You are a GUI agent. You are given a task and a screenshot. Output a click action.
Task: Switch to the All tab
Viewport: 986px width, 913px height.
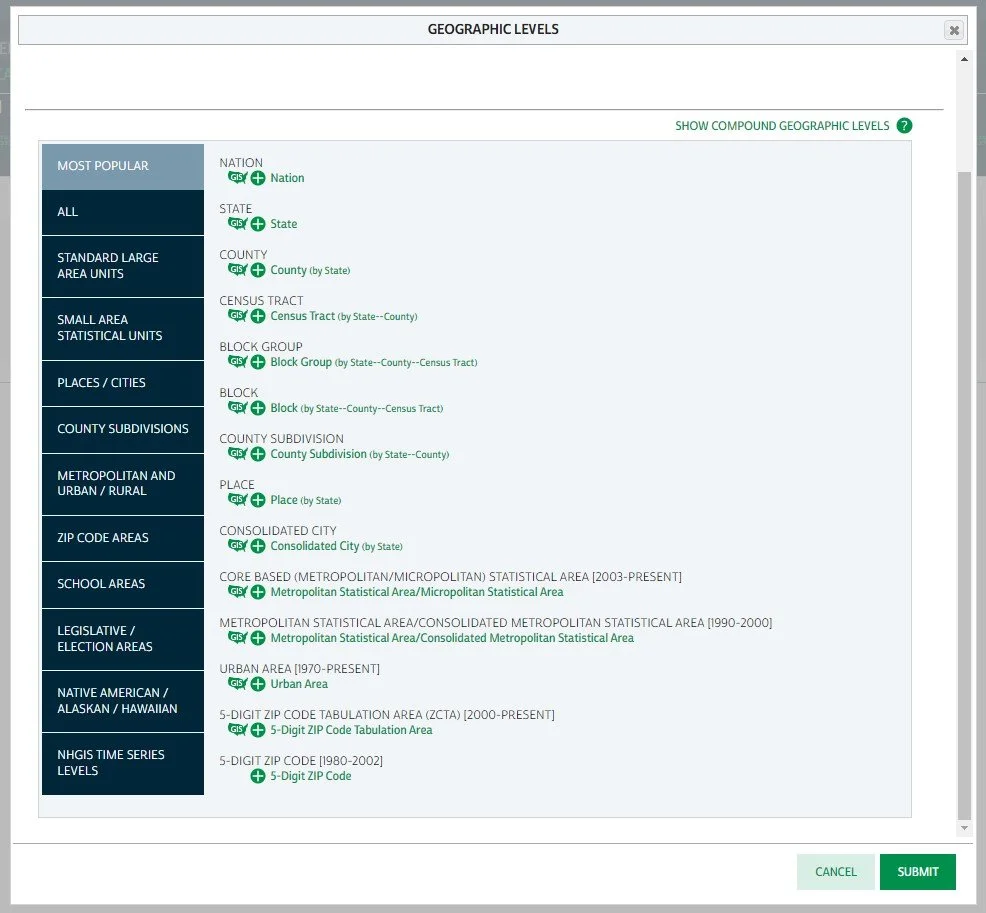pos(123,212)
